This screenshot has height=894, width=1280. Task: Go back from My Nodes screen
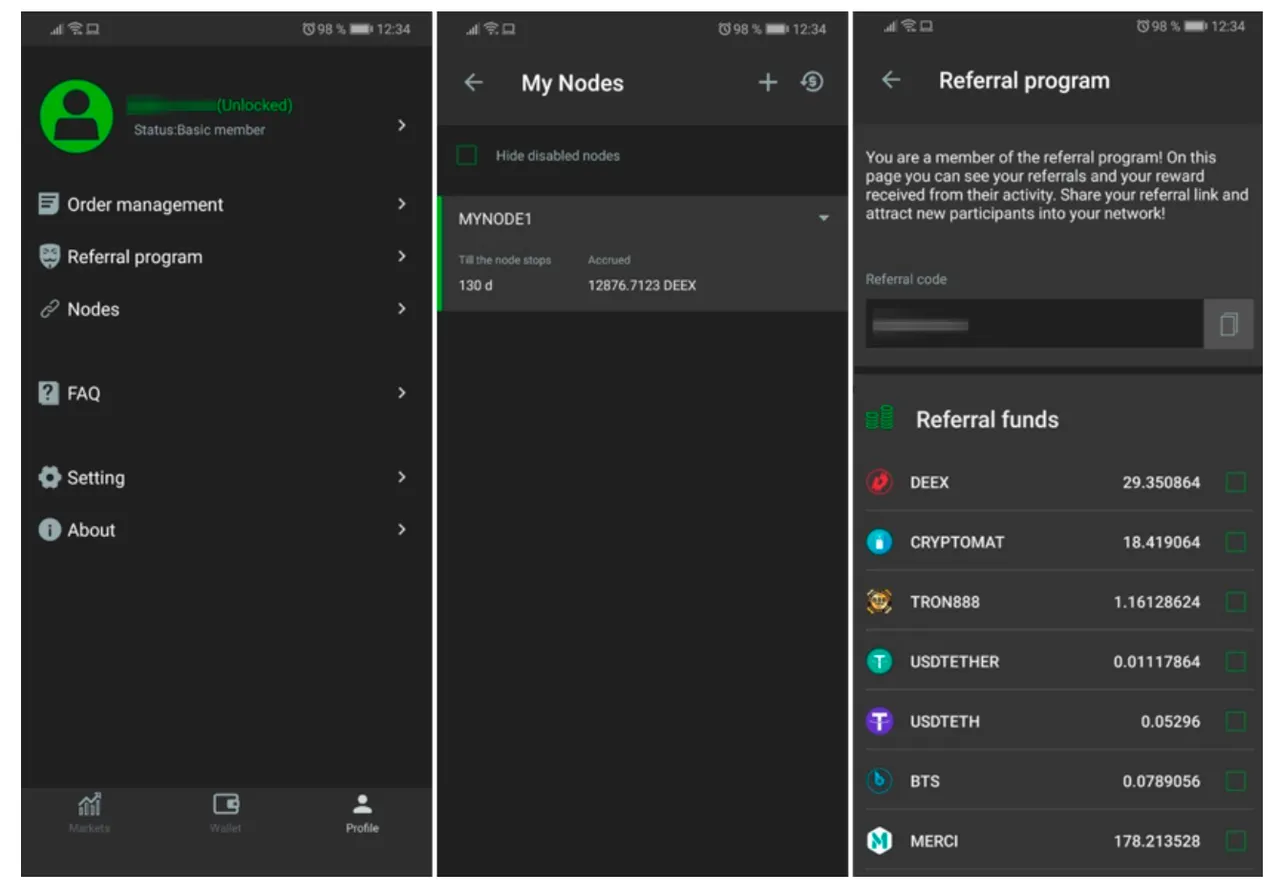click(x=473, y=83)
